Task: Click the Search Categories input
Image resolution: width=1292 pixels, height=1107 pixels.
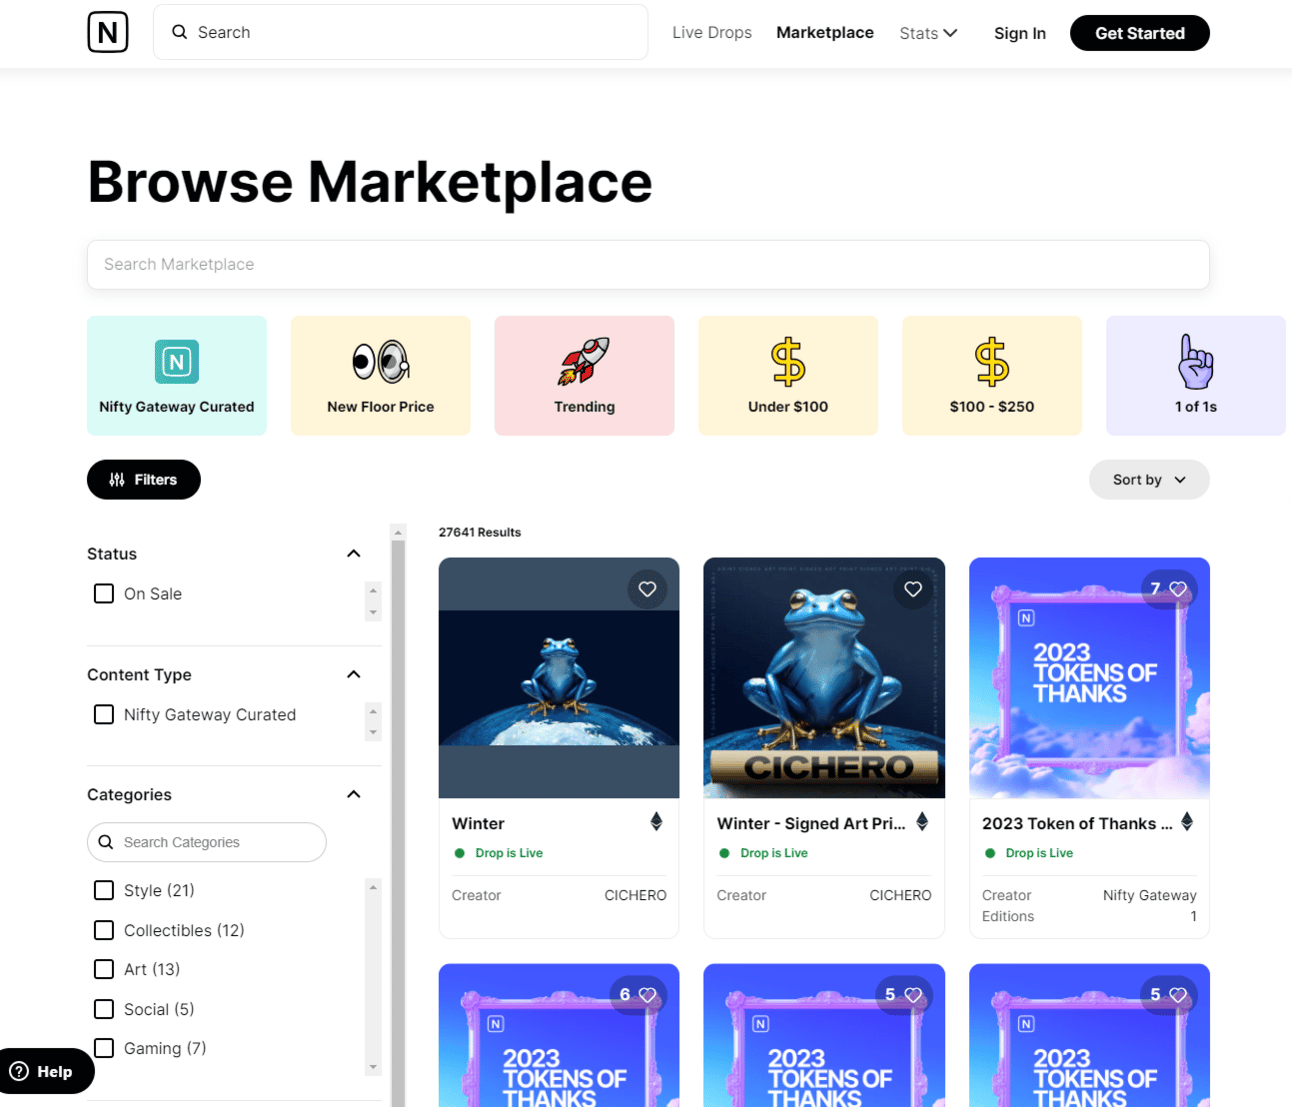Action: 207,842
